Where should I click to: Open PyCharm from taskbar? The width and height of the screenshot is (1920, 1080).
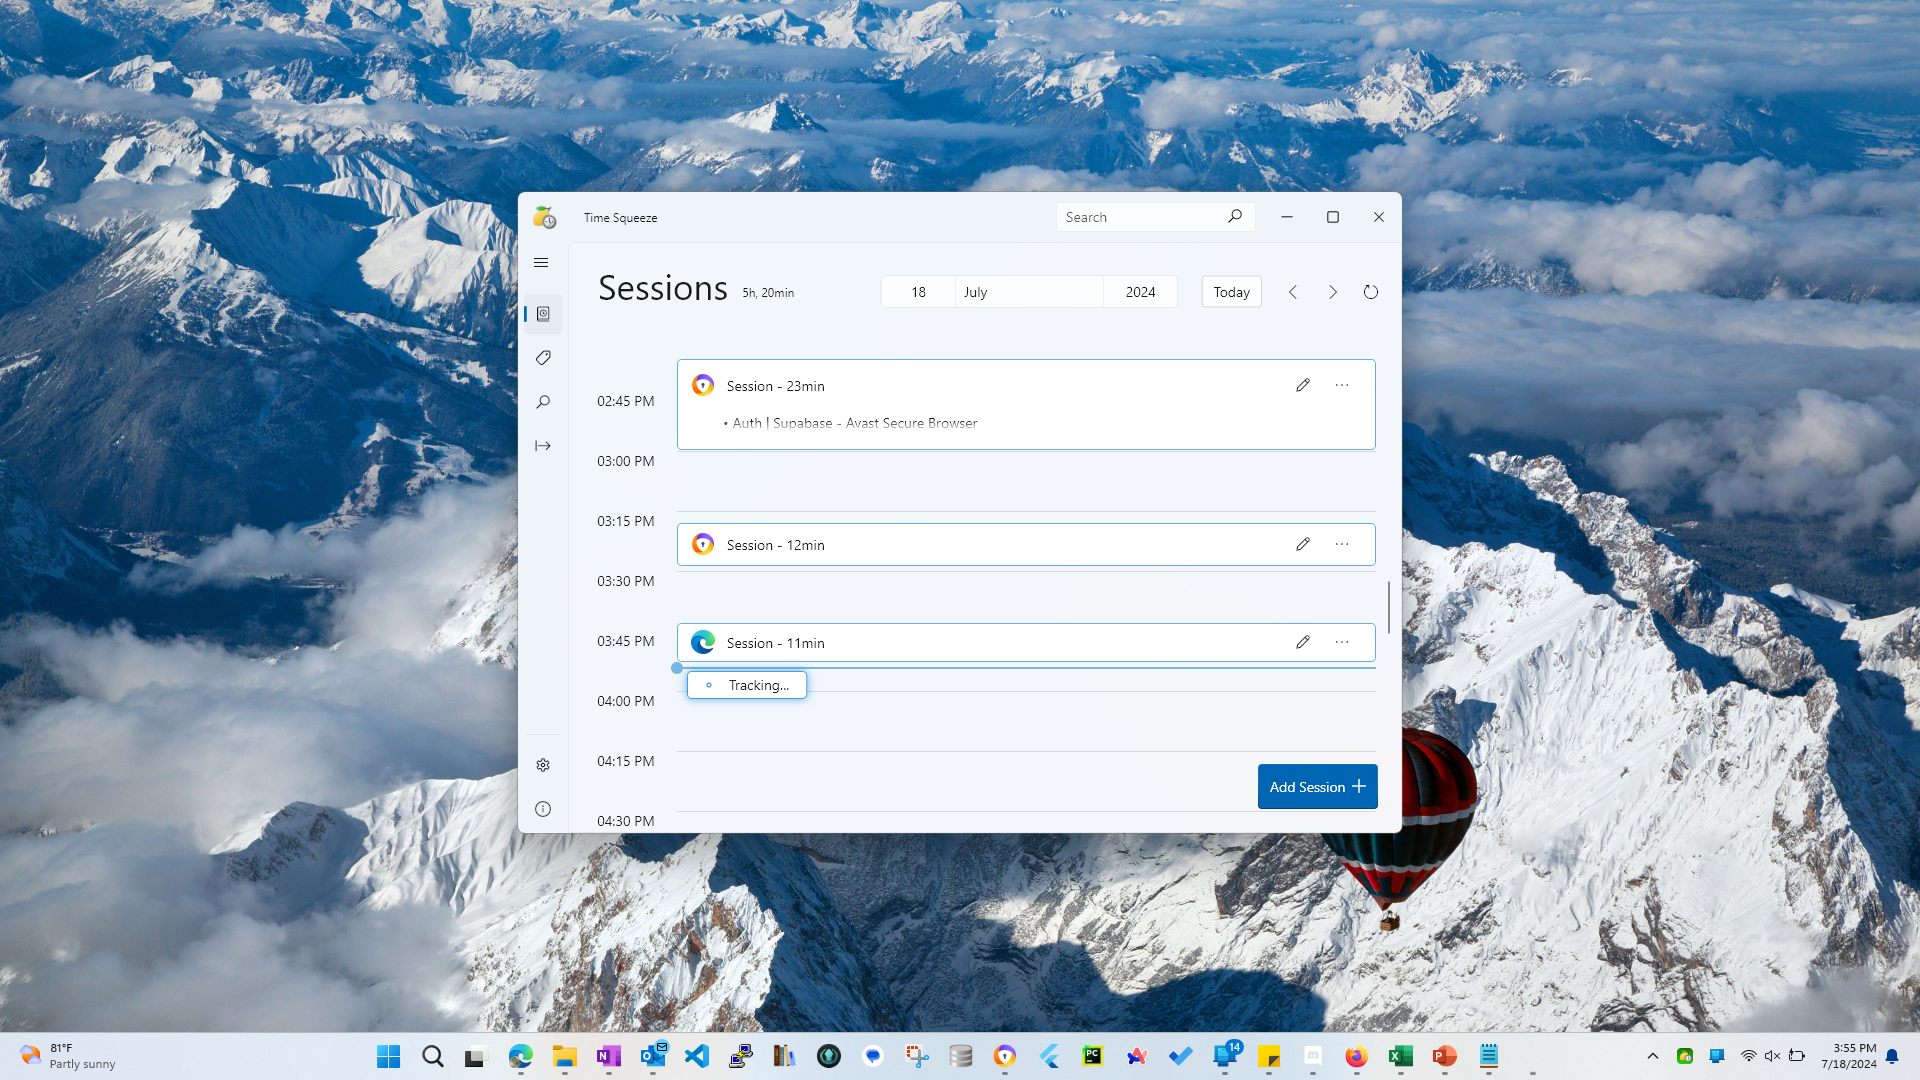pos(1093,1056)
